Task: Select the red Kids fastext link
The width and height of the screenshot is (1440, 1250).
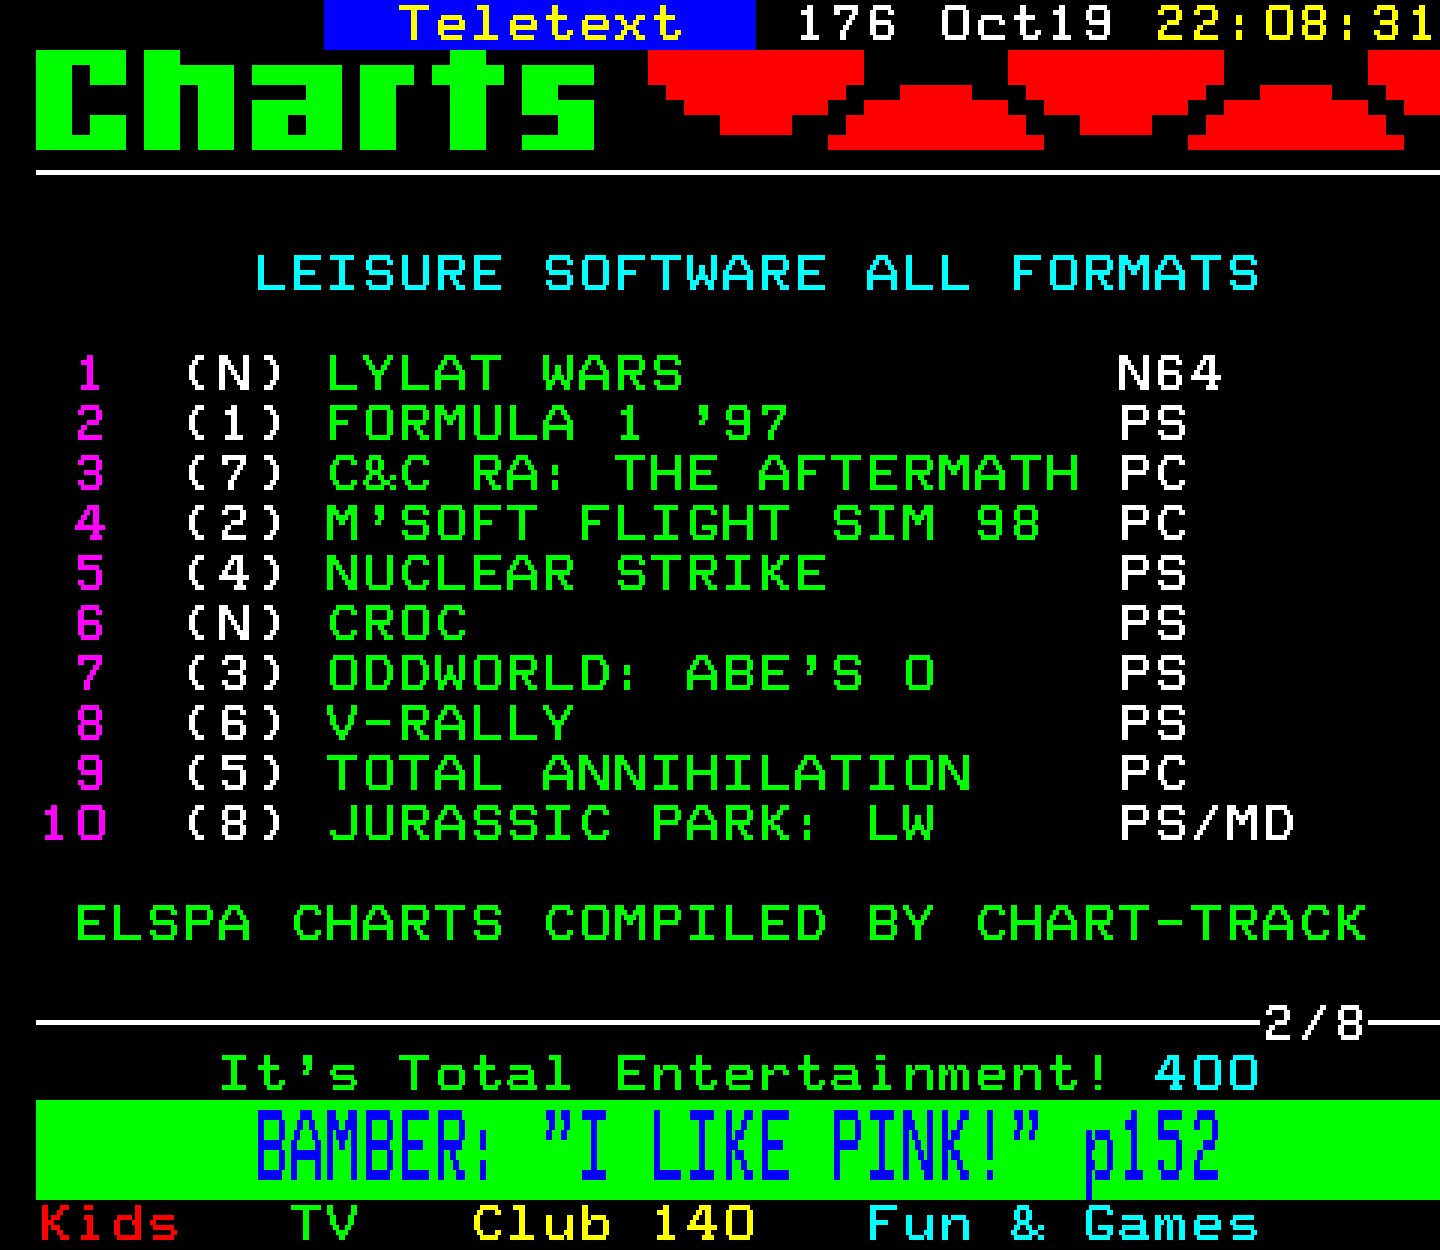Action: (x=109, y=1224)
